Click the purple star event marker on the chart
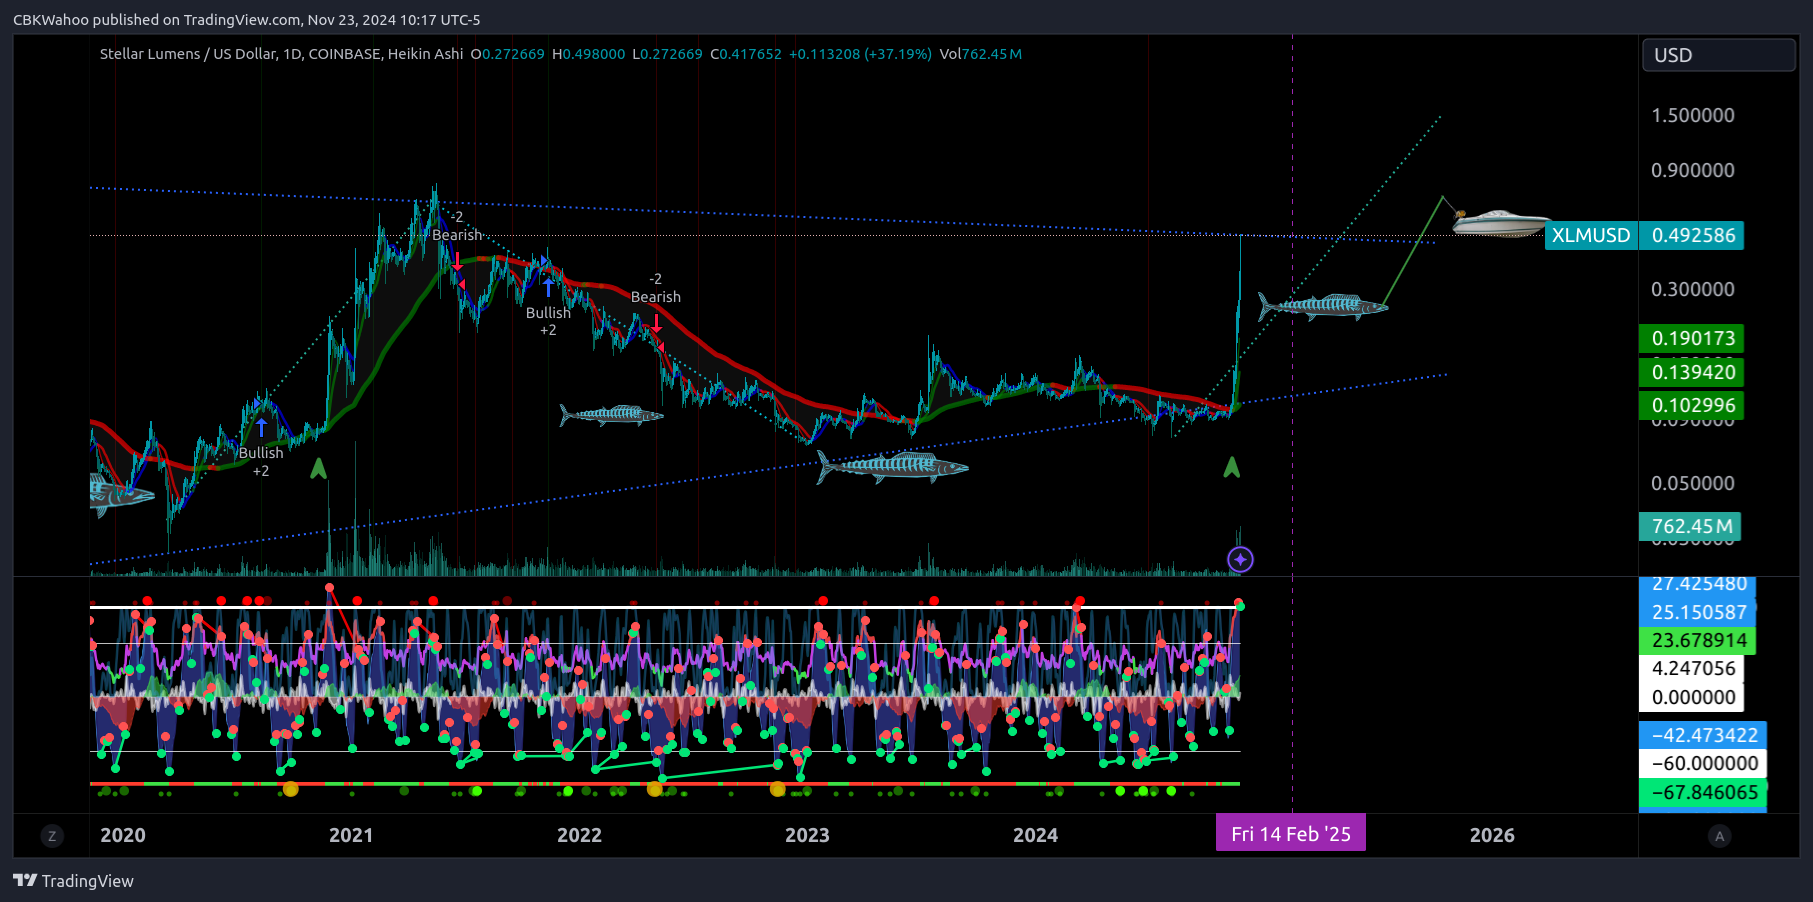Image resolution: width=1813 pixels, height=902 pixels. 1240,559
